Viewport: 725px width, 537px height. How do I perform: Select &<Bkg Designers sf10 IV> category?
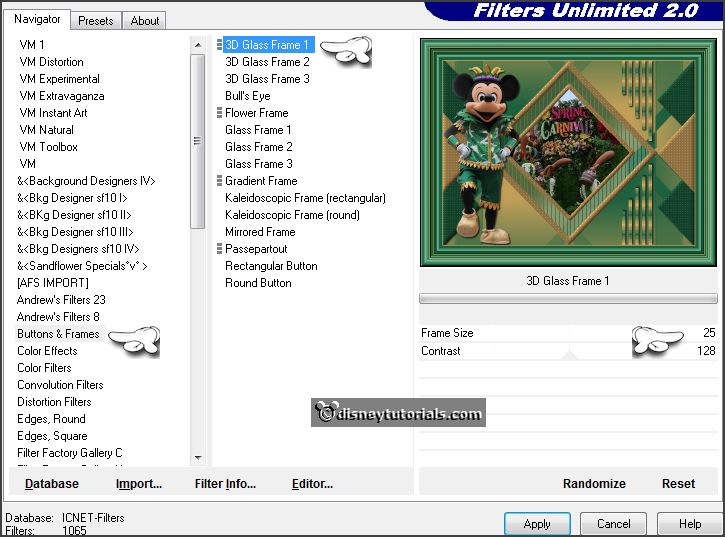pyautogui.click(x=78, y=249)
